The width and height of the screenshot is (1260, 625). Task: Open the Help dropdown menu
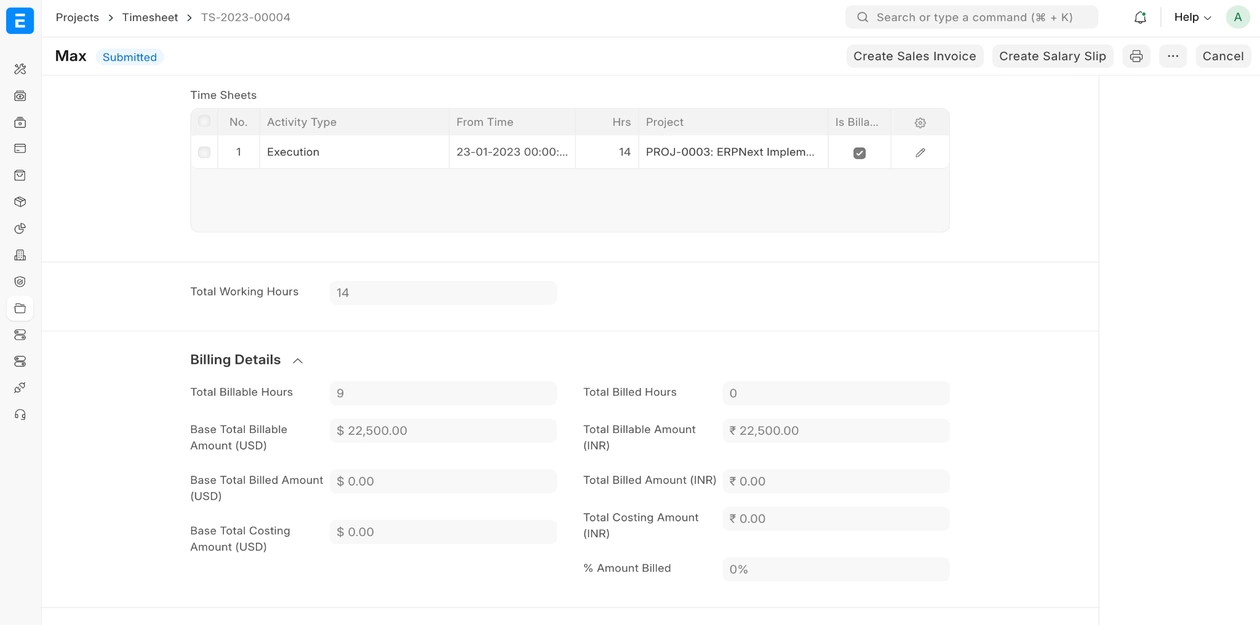click(x=1192, y=17)
